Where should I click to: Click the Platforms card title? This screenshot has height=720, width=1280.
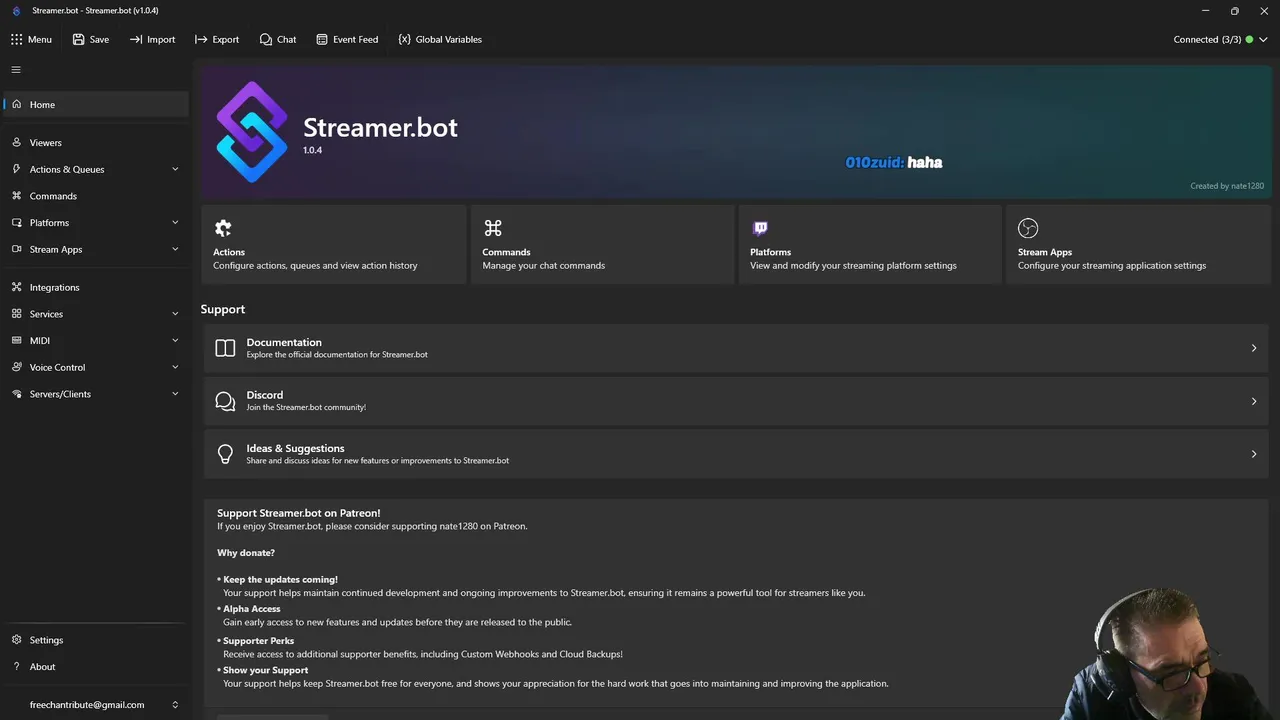tap(770, 252)
